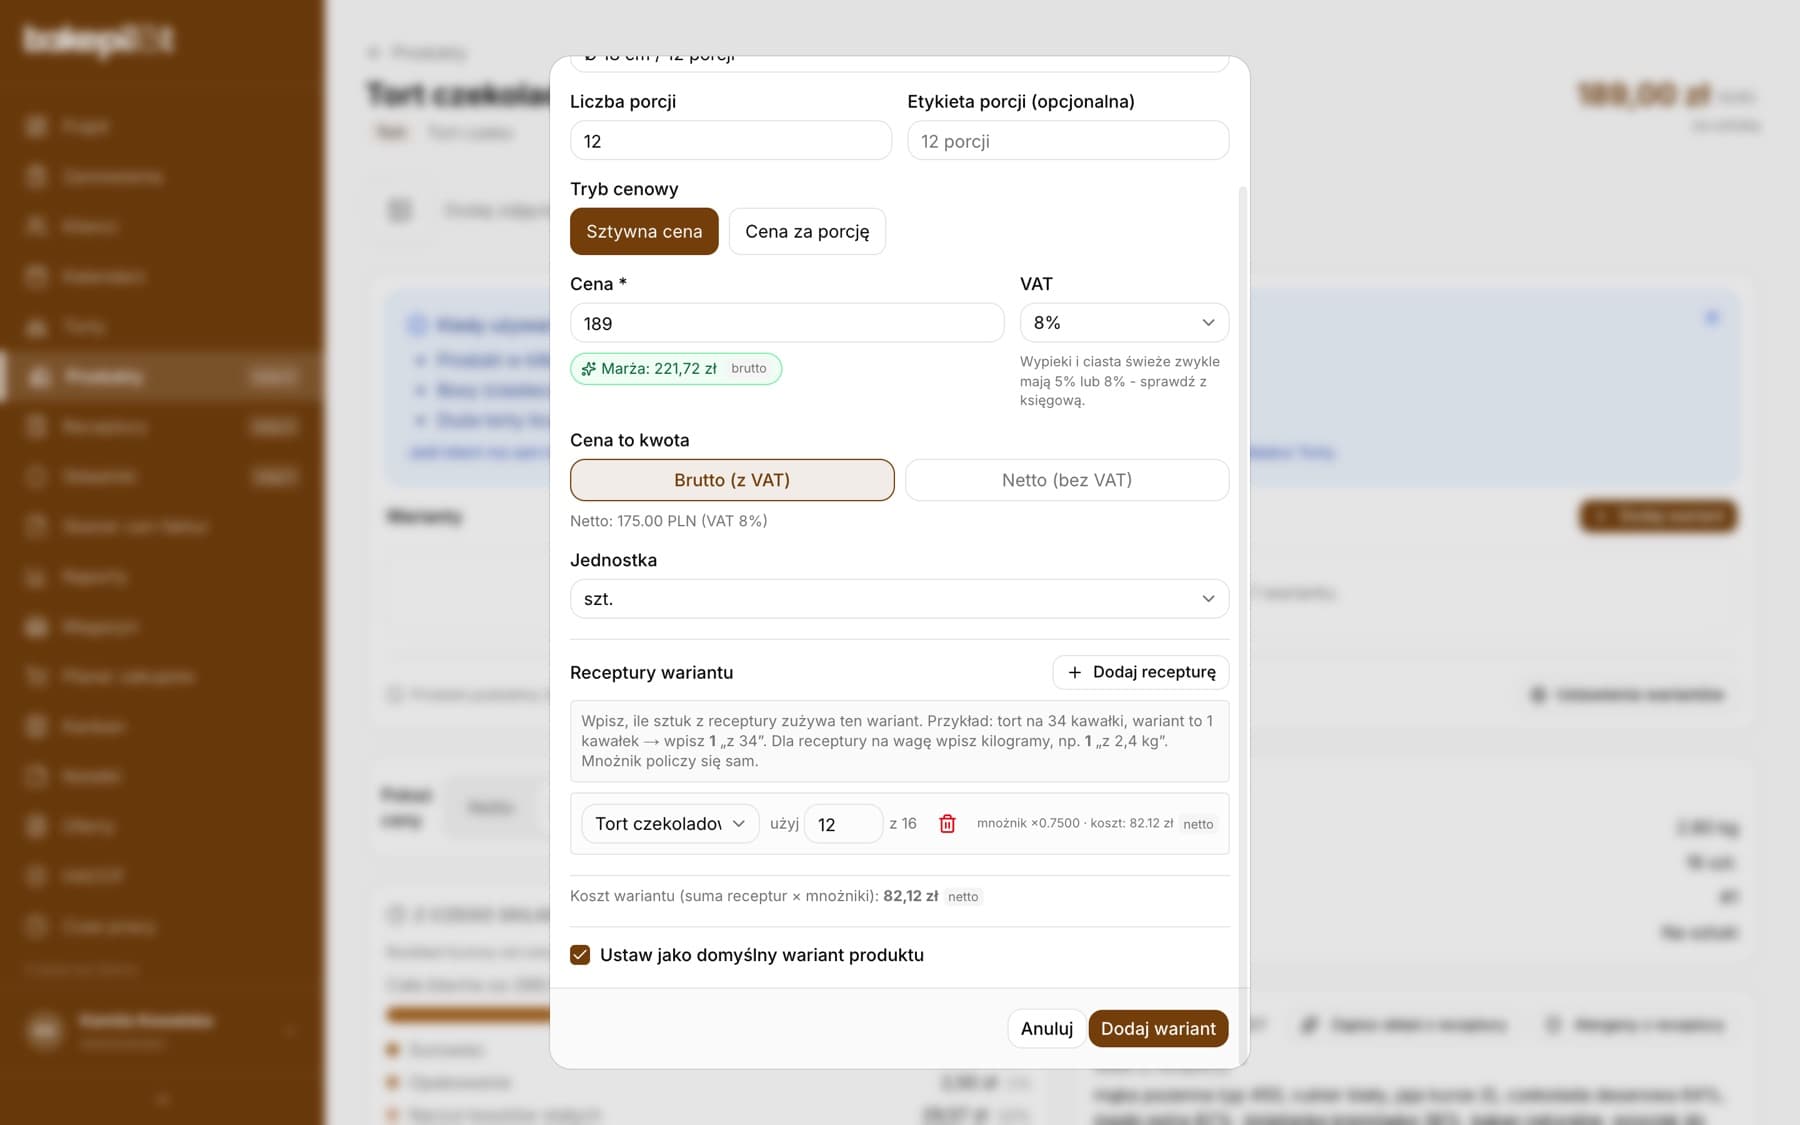
Task: Click the sparkle icon in Marża badge
Action: coord(589,369)
